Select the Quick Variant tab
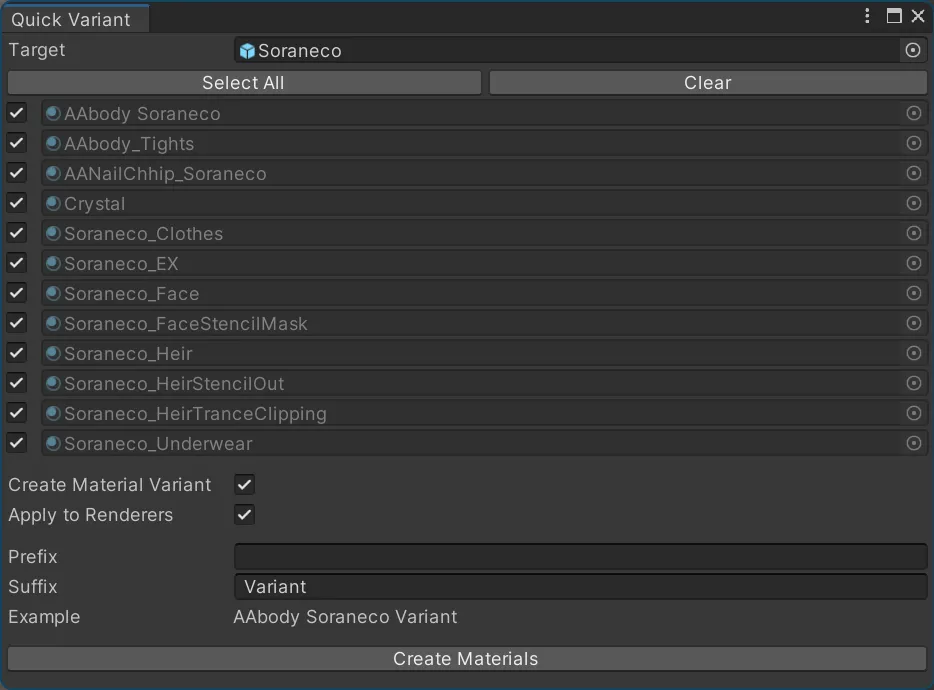The image size is (934, 690). coord(71,19)
